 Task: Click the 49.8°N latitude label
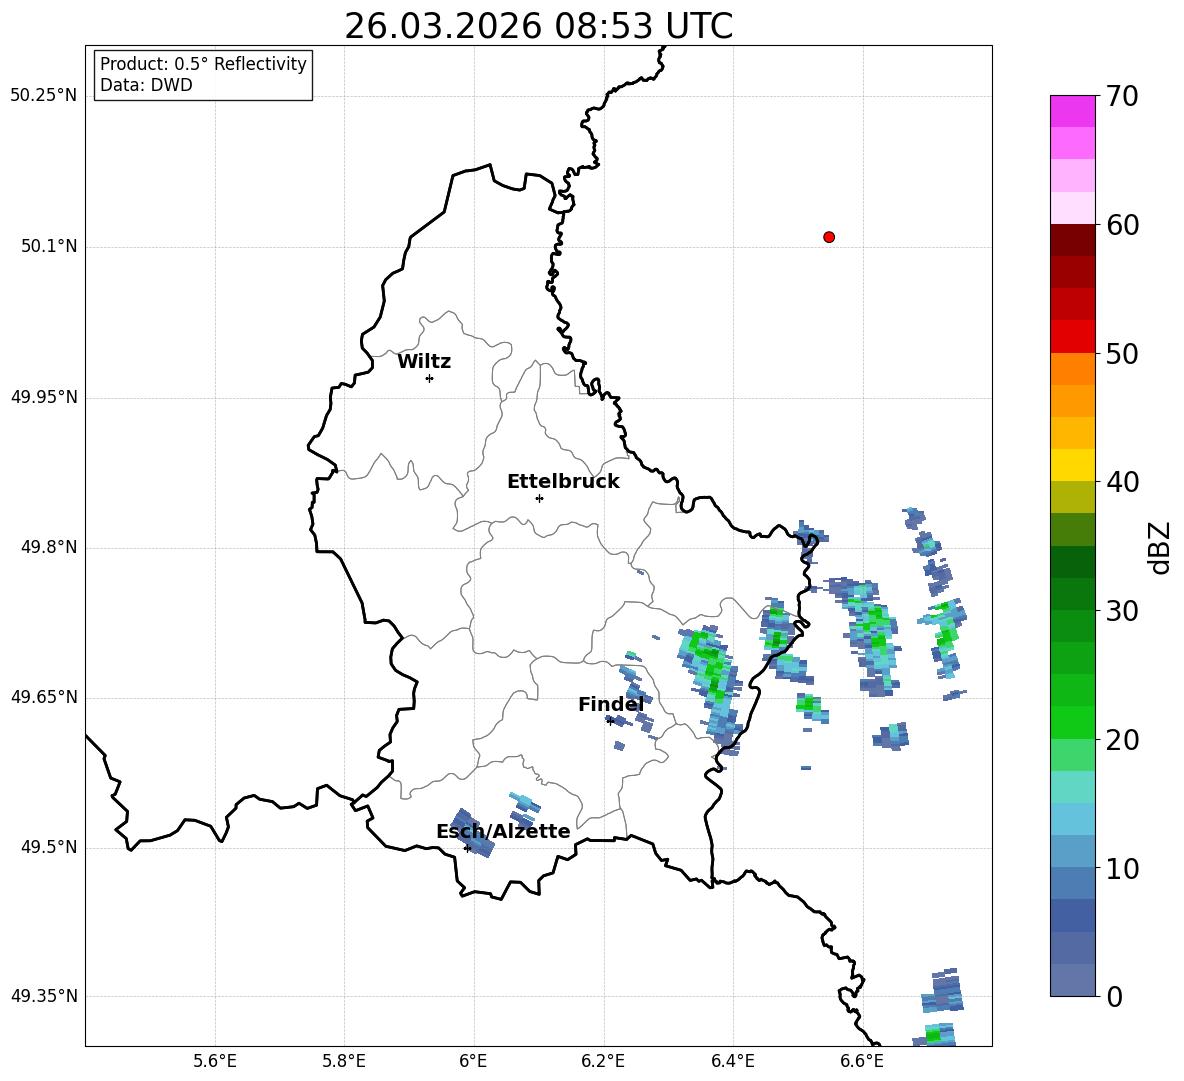pyautogui.click(x=49, y=547)
